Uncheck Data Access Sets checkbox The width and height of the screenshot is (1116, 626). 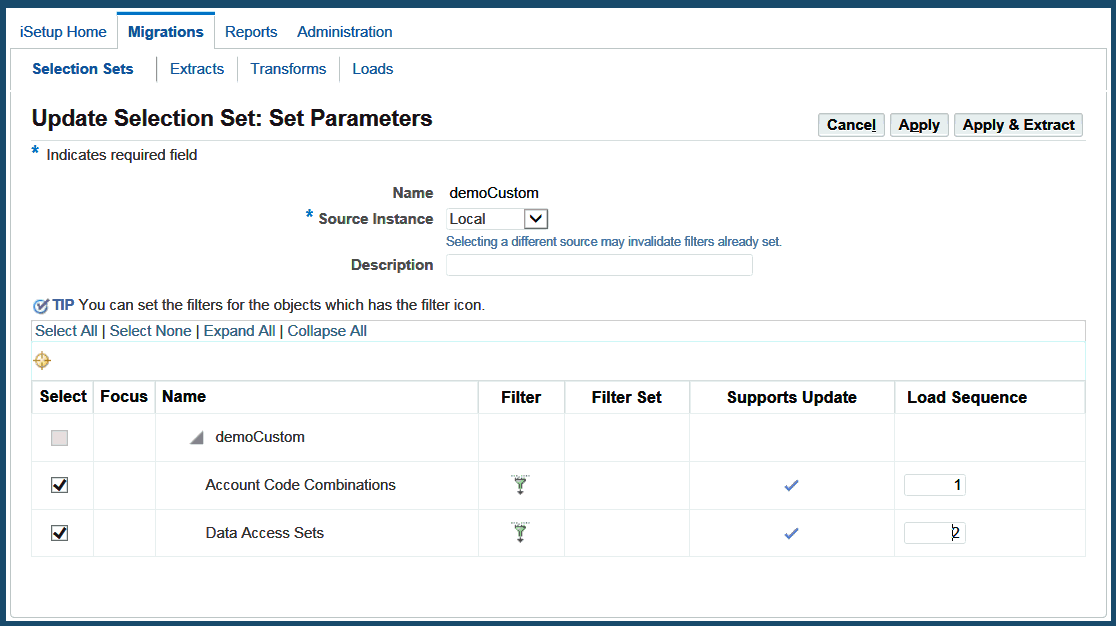pyautogui.click(x=60, y=533)
